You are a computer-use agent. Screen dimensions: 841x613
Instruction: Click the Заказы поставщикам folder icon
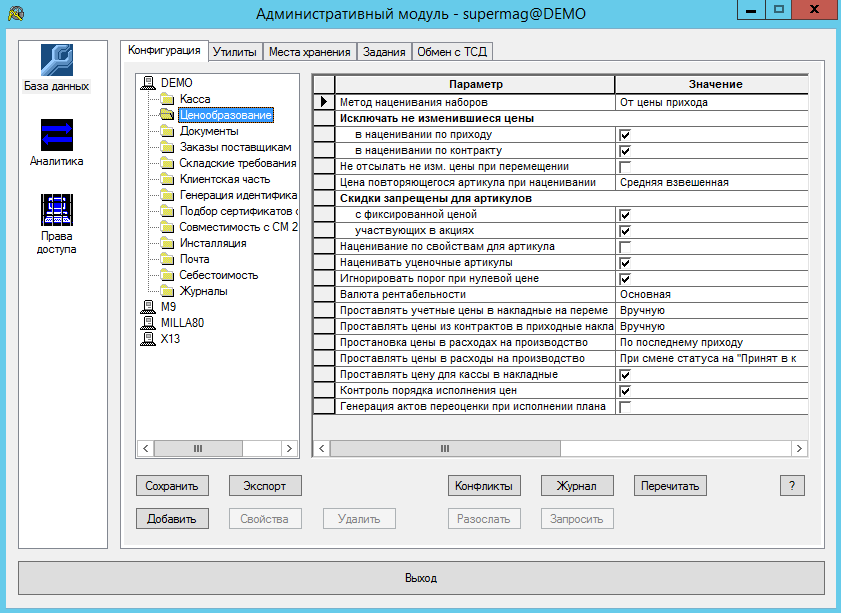pyautogui.click(x=167, y=147)
